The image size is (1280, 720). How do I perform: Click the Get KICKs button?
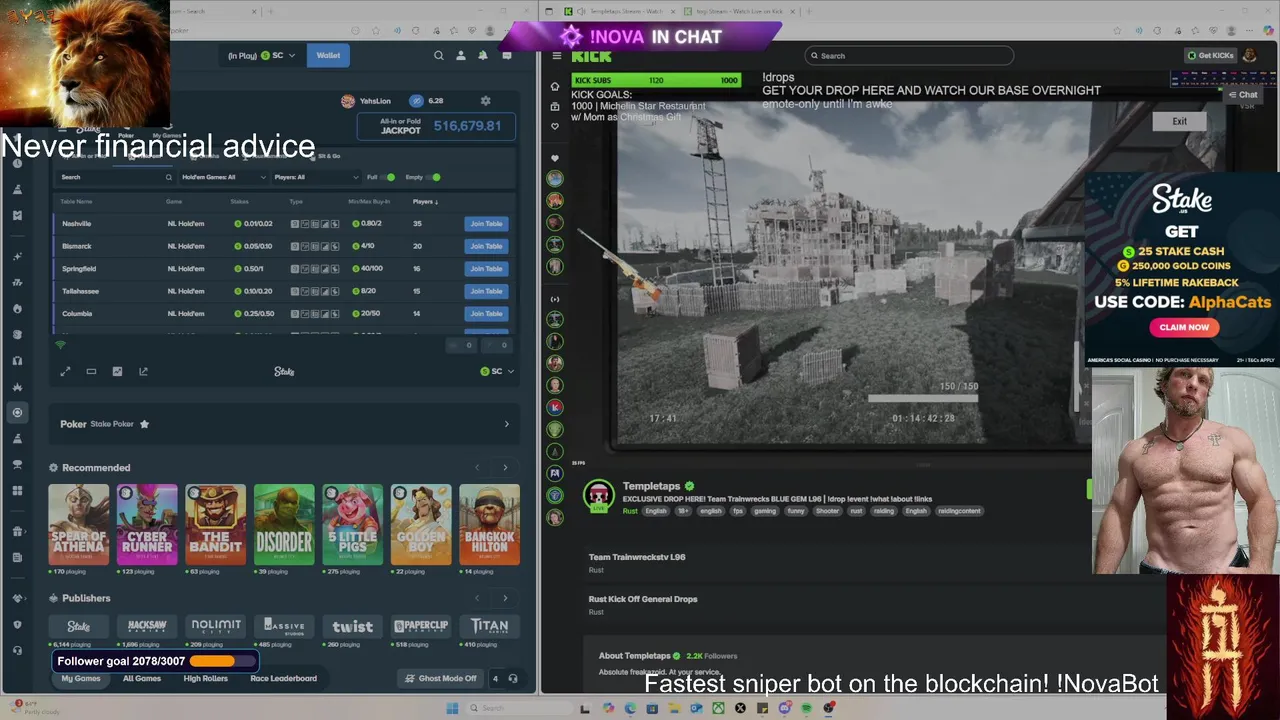1210,55
